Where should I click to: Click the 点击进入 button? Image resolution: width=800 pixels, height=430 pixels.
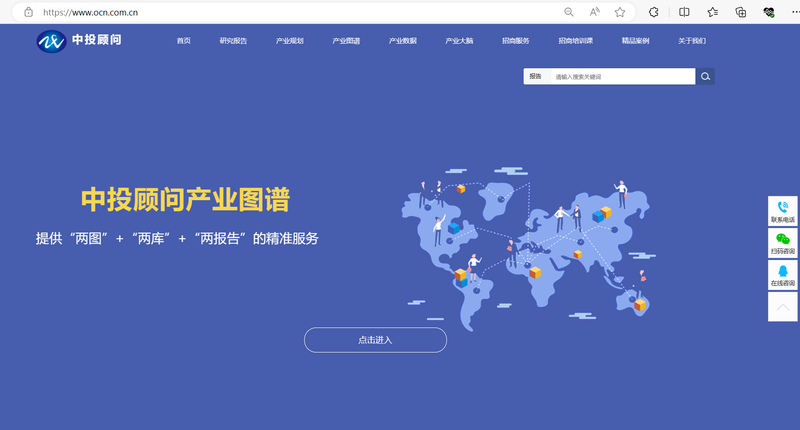pyautogui.click(x=376, y=340)
